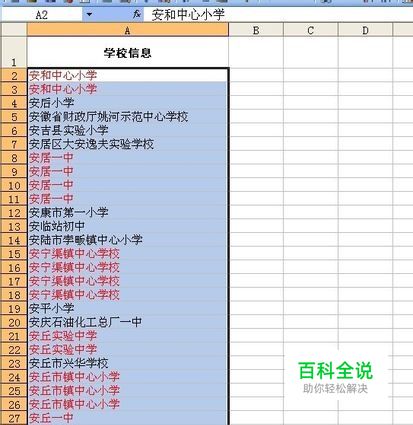Click the cell 安吉县实验小学
The height and width of the screenshot is (425, 413).
pyautogui.click(x=128, y=130)
